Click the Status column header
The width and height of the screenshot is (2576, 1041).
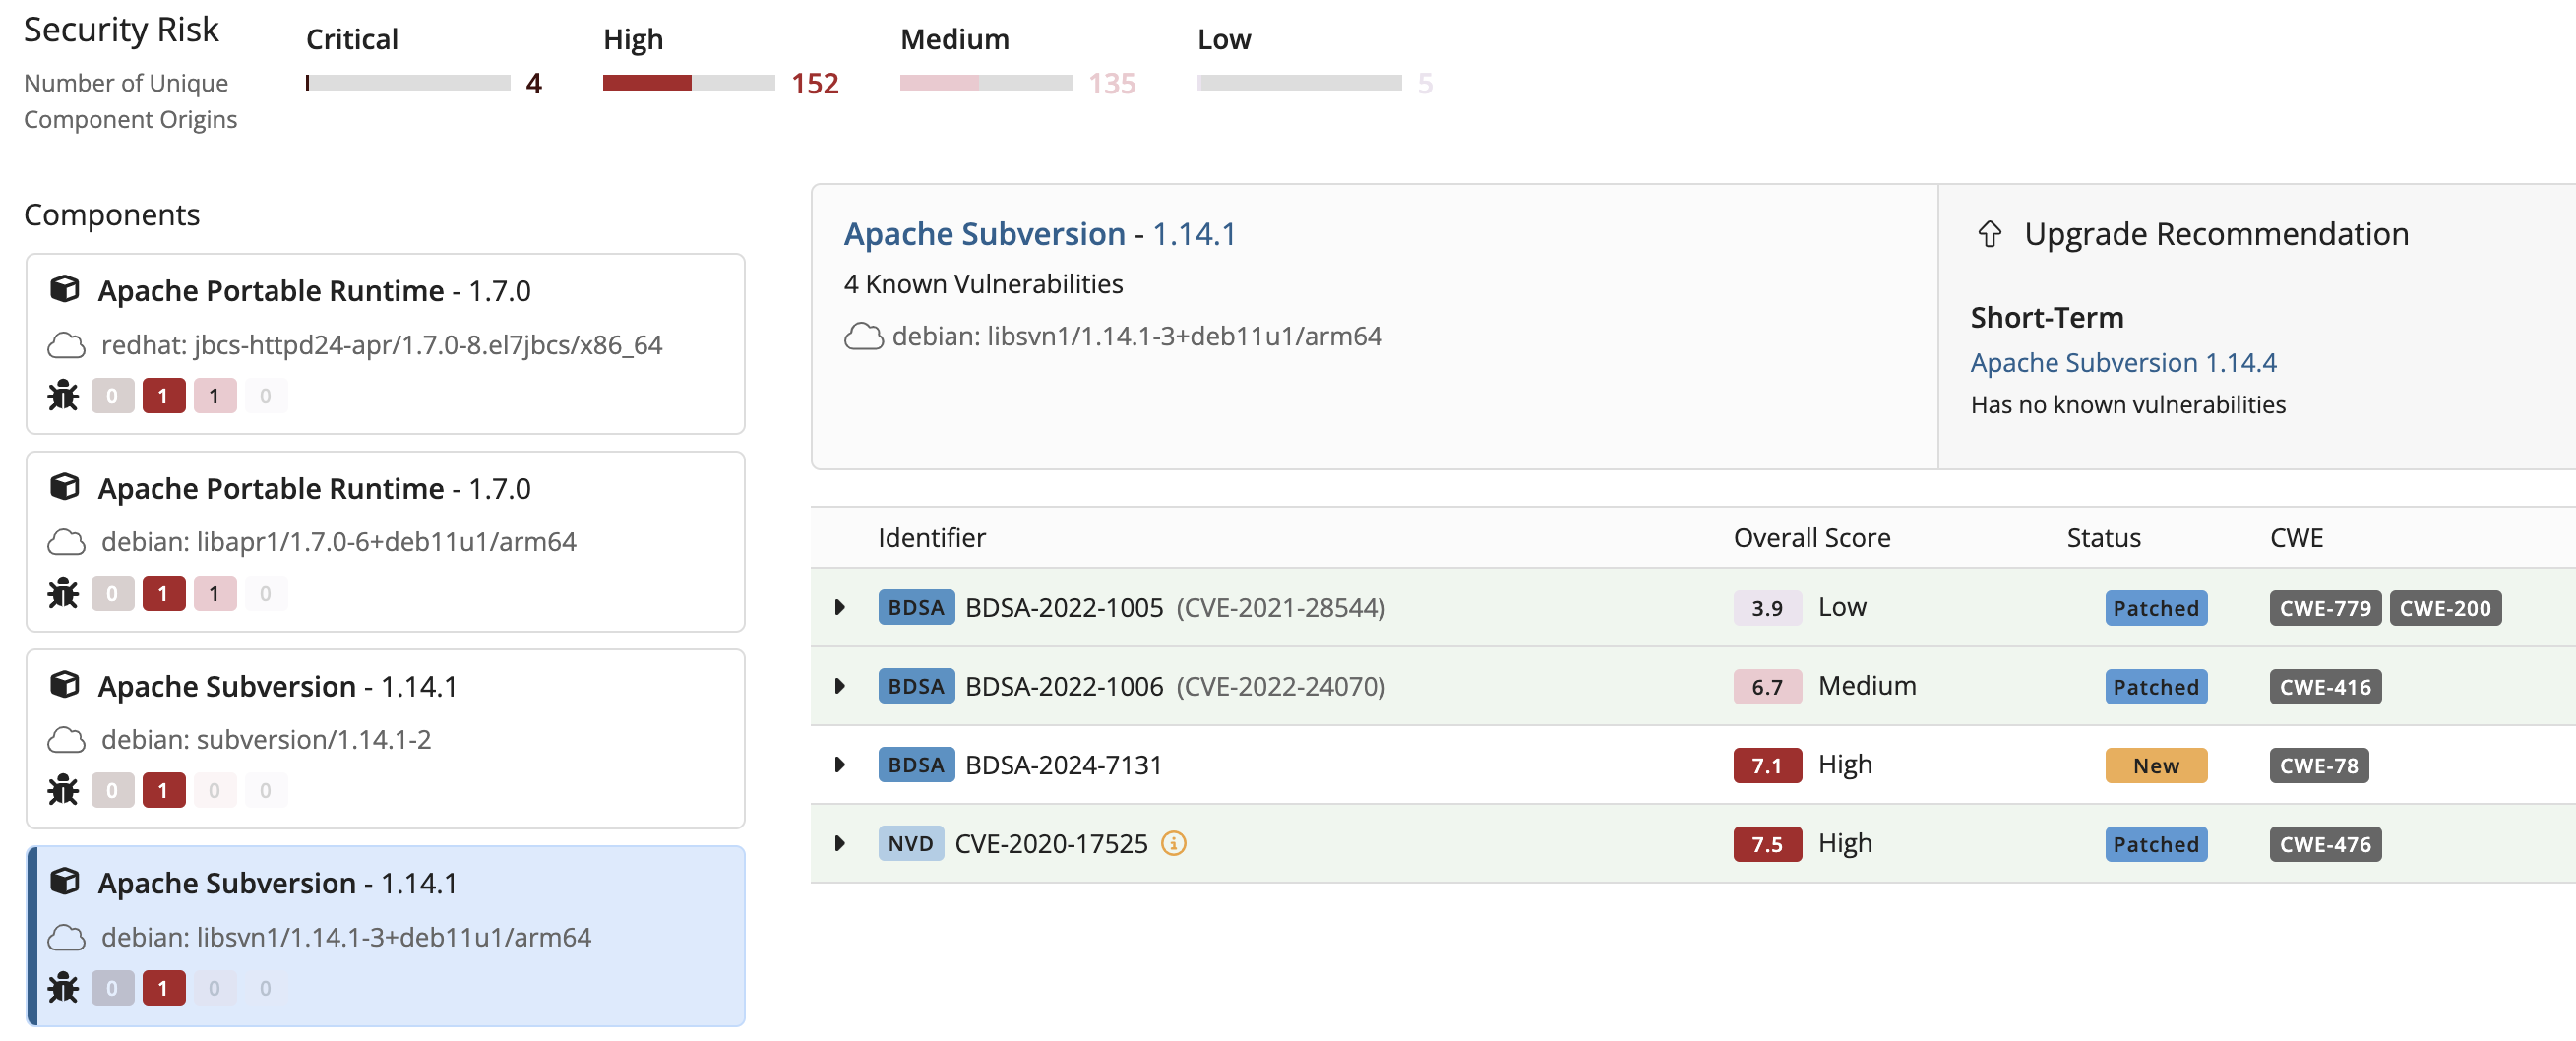2104,538
